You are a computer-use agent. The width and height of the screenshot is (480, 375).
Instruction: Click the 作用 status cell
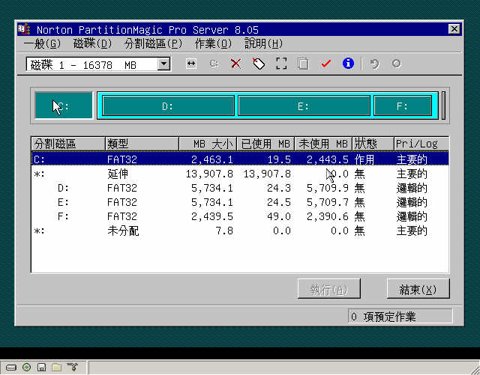pyautogui.click(x=364, y=160)
